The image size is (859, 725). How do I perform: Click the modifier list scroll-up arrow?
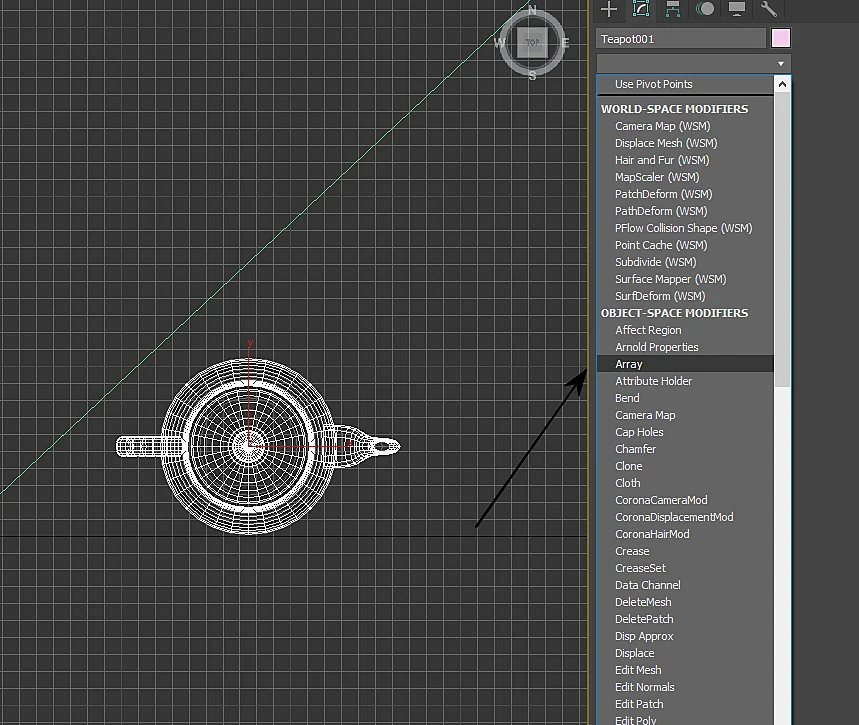point(782,84)
